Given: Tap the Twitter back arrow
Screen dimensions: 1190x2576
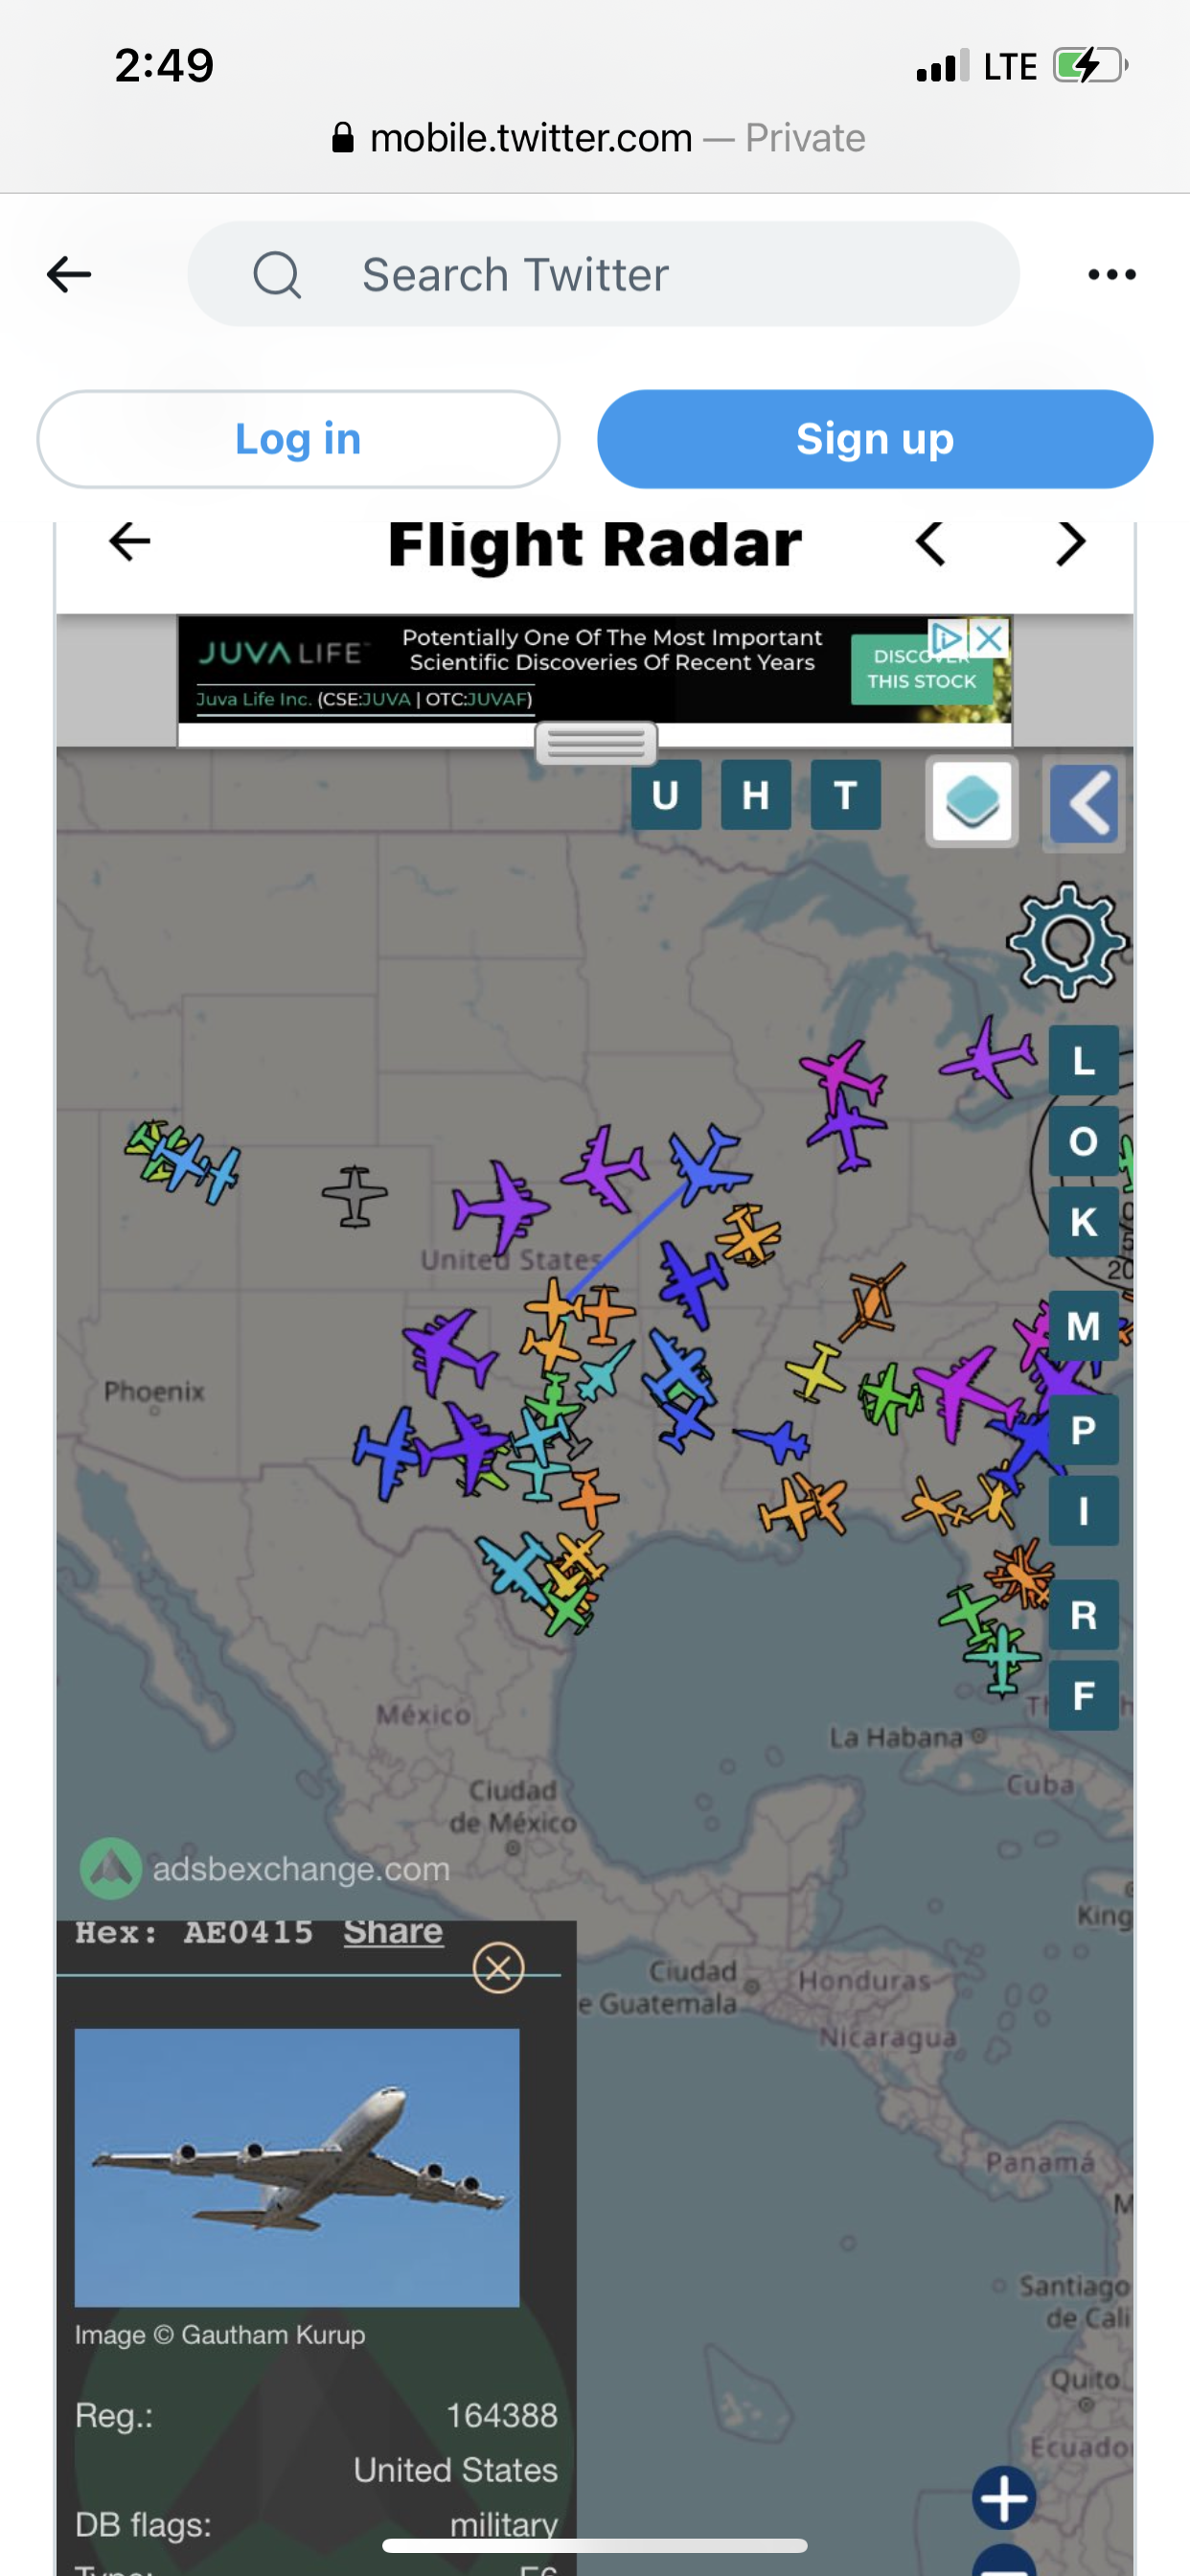Looking at the screenshot, I should [69, 274].
